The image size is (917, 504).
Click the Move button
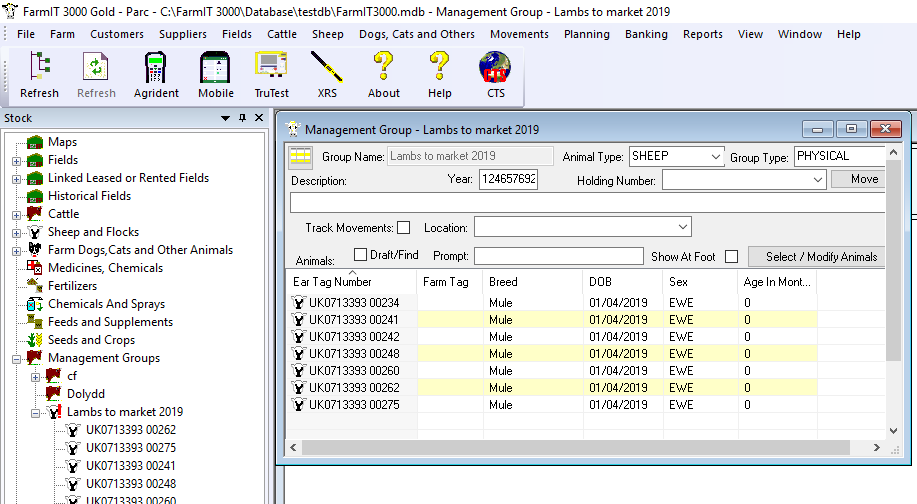(858, 179)
